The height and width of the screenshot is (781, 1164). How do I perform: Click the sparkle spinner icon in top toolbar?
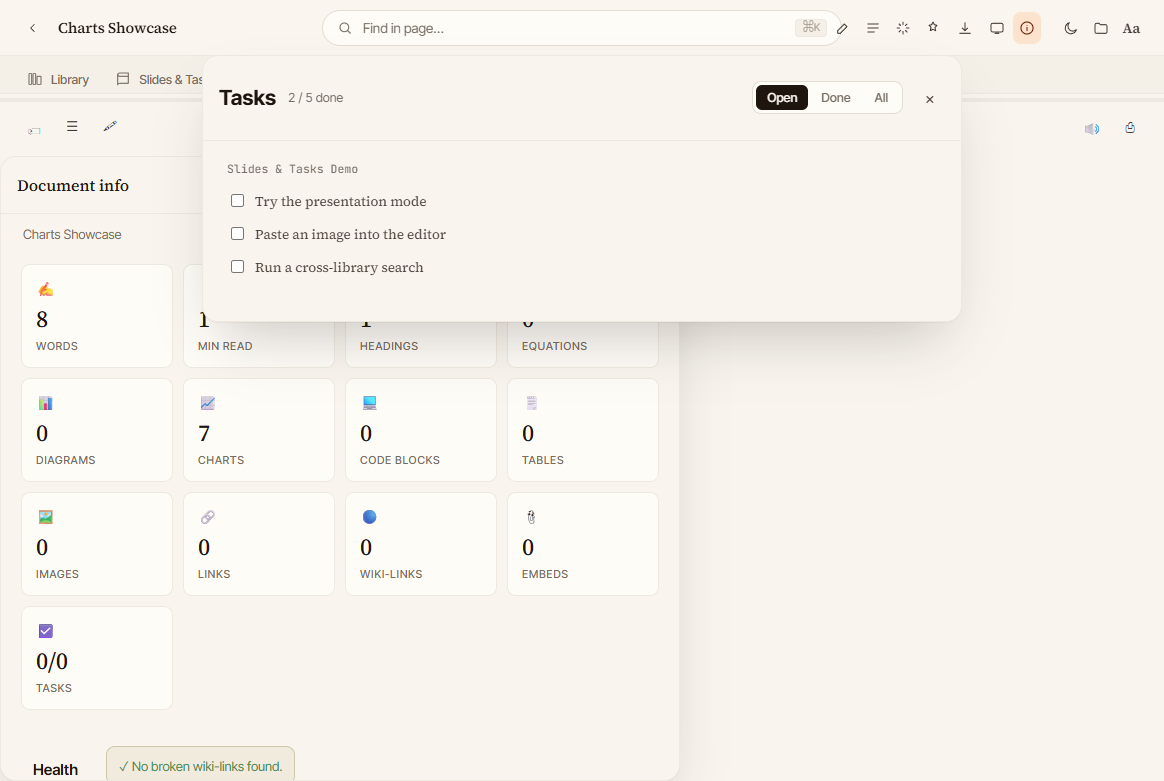903,28
